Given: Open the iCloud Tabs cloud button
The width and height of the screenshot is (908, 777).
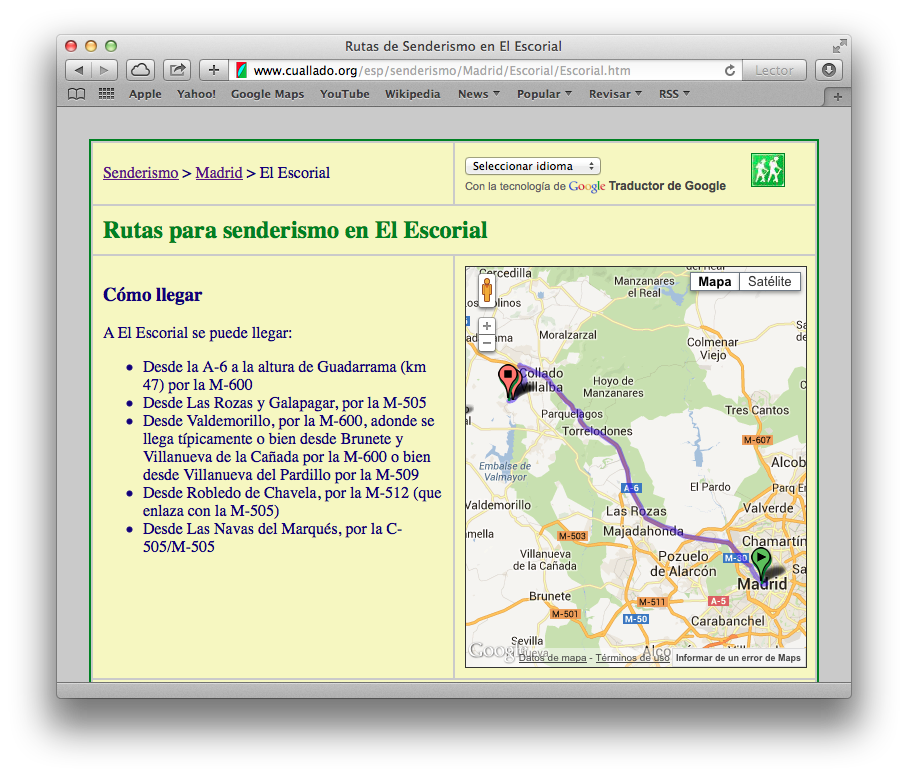Looking at the screenshot, I should tap(140, 71).
